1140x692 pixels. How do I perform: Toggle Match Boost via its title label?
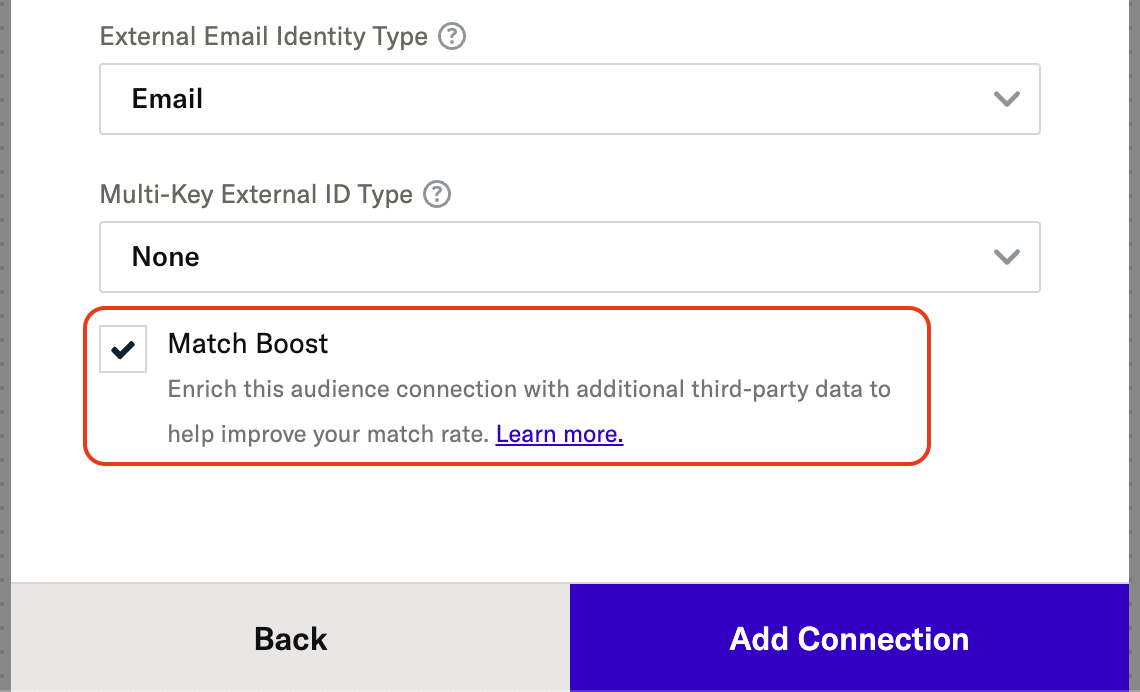[x=248, y=344]
